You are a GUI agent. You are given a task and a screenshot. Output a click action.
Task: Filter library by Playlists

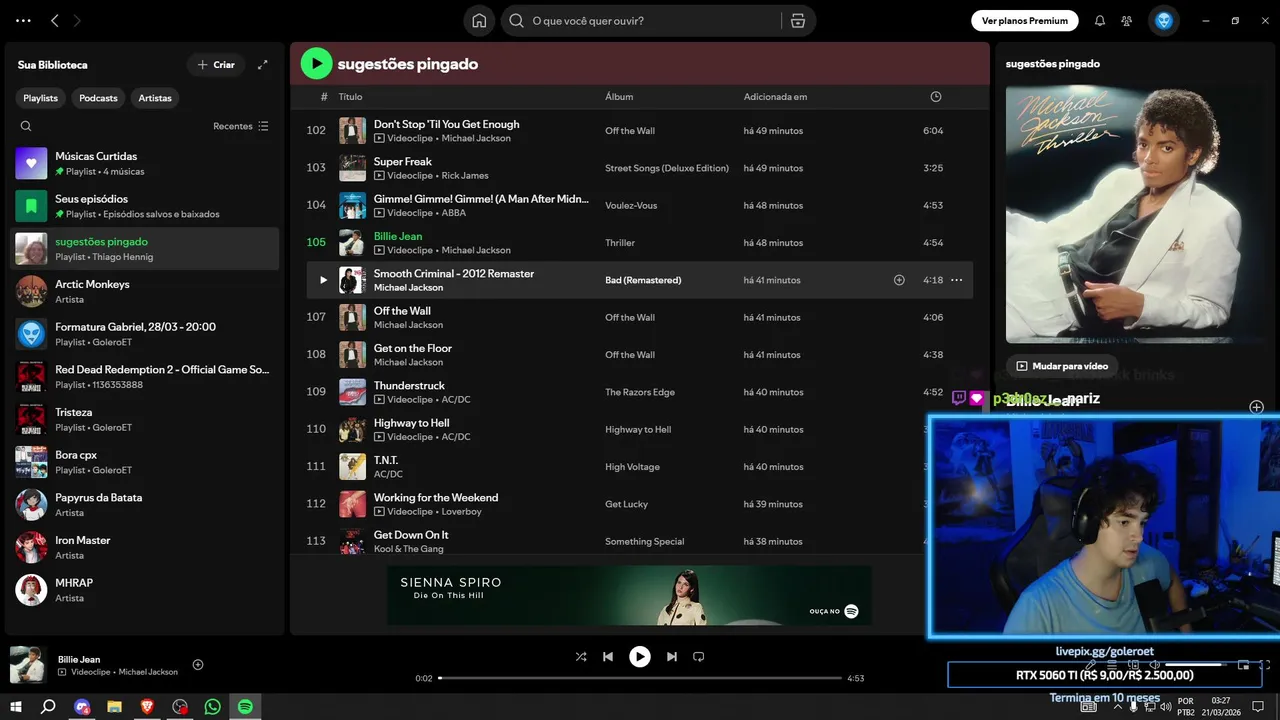(x=41, y=98)
